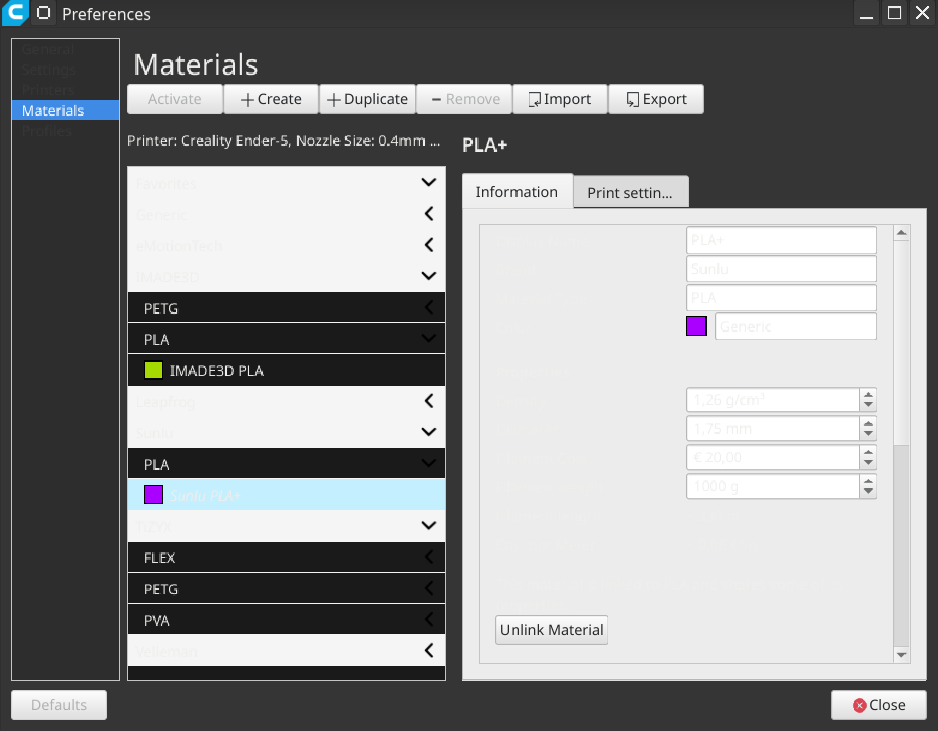Switch to the Print settings tab
This screenshot has width=938, height=731.
tap(631, 193)
